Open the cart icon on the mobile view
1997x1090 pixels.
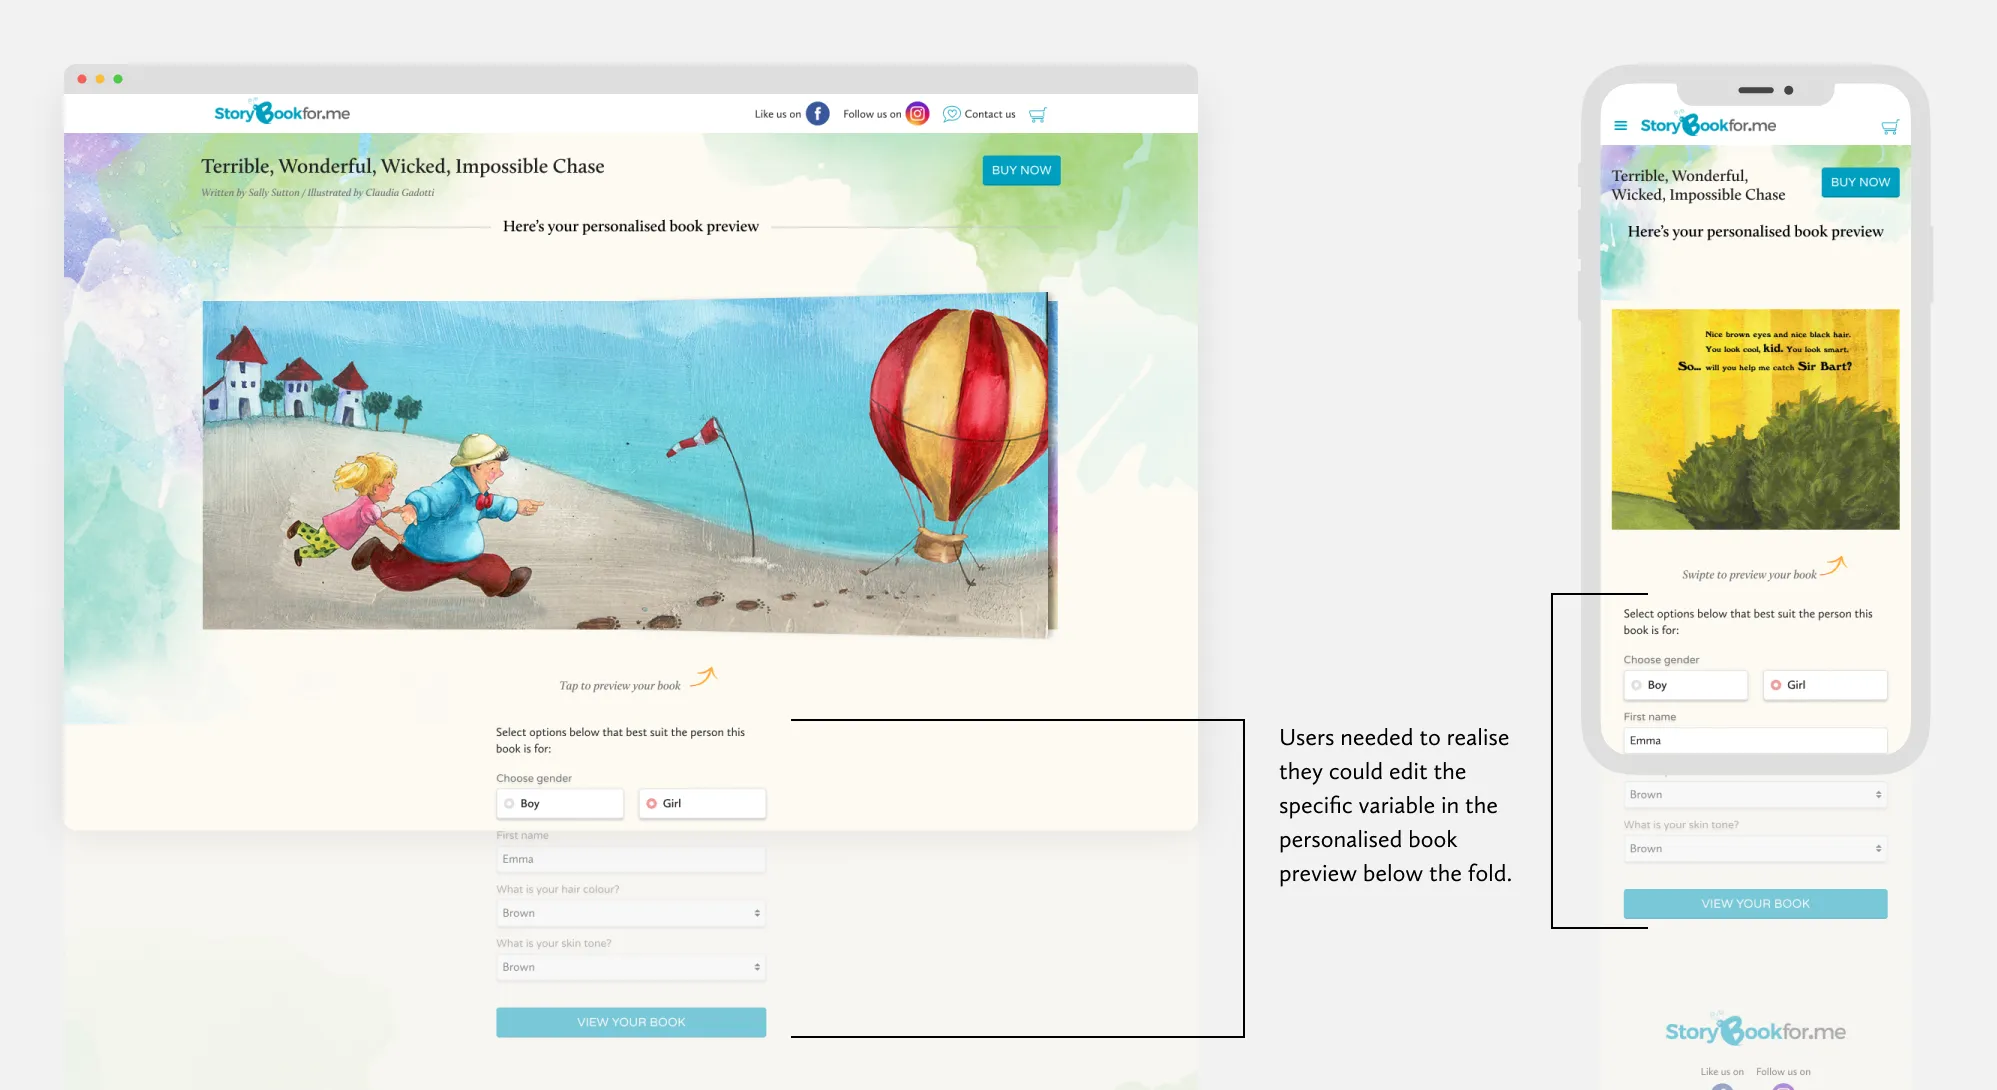pos(1889,127)
